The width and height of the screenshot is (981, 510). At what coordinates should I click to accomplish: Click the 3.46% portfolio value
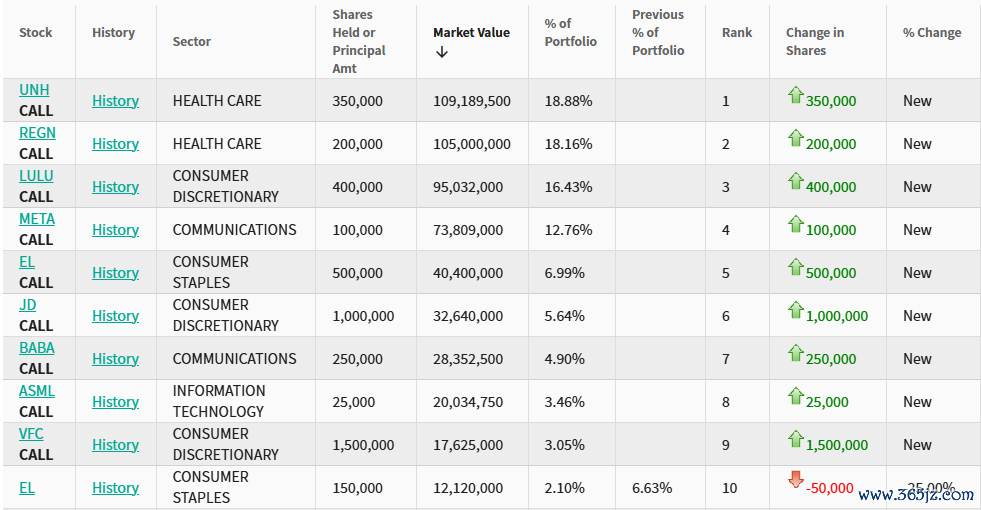click(564, 402)
